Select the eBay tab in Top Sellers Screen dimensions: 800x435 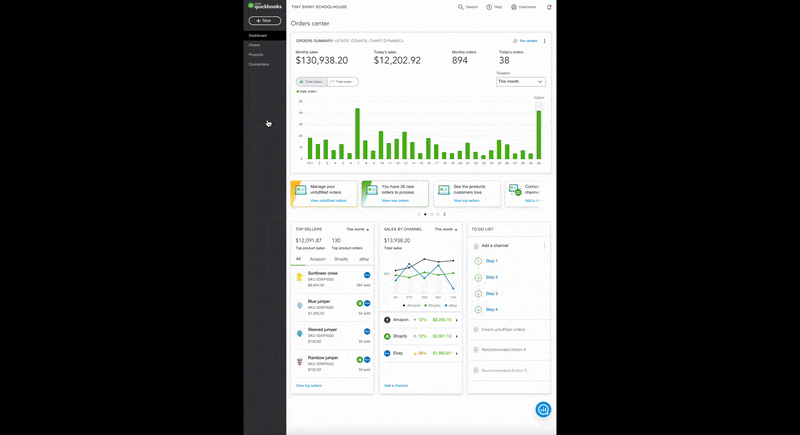click(364, 259)
